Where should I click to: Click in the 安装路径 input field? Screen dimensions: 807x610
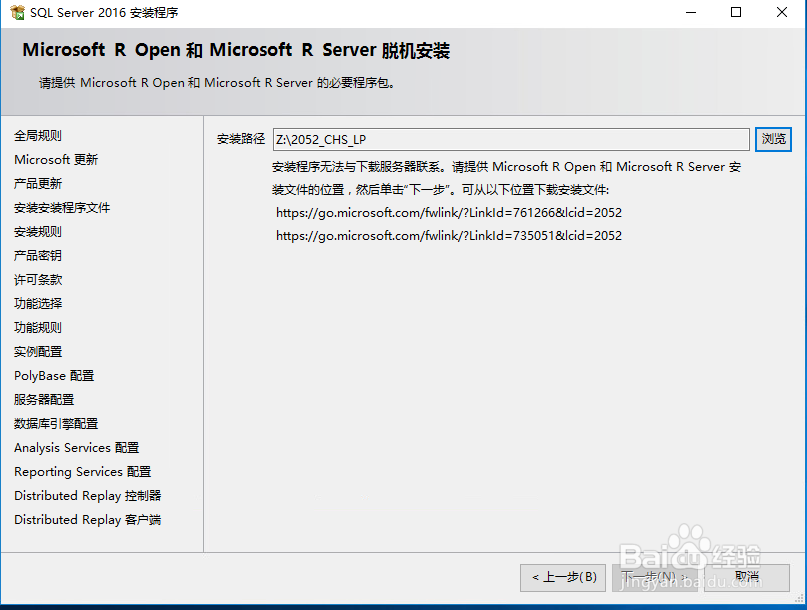pyautogui.click(x=511, y=140)
